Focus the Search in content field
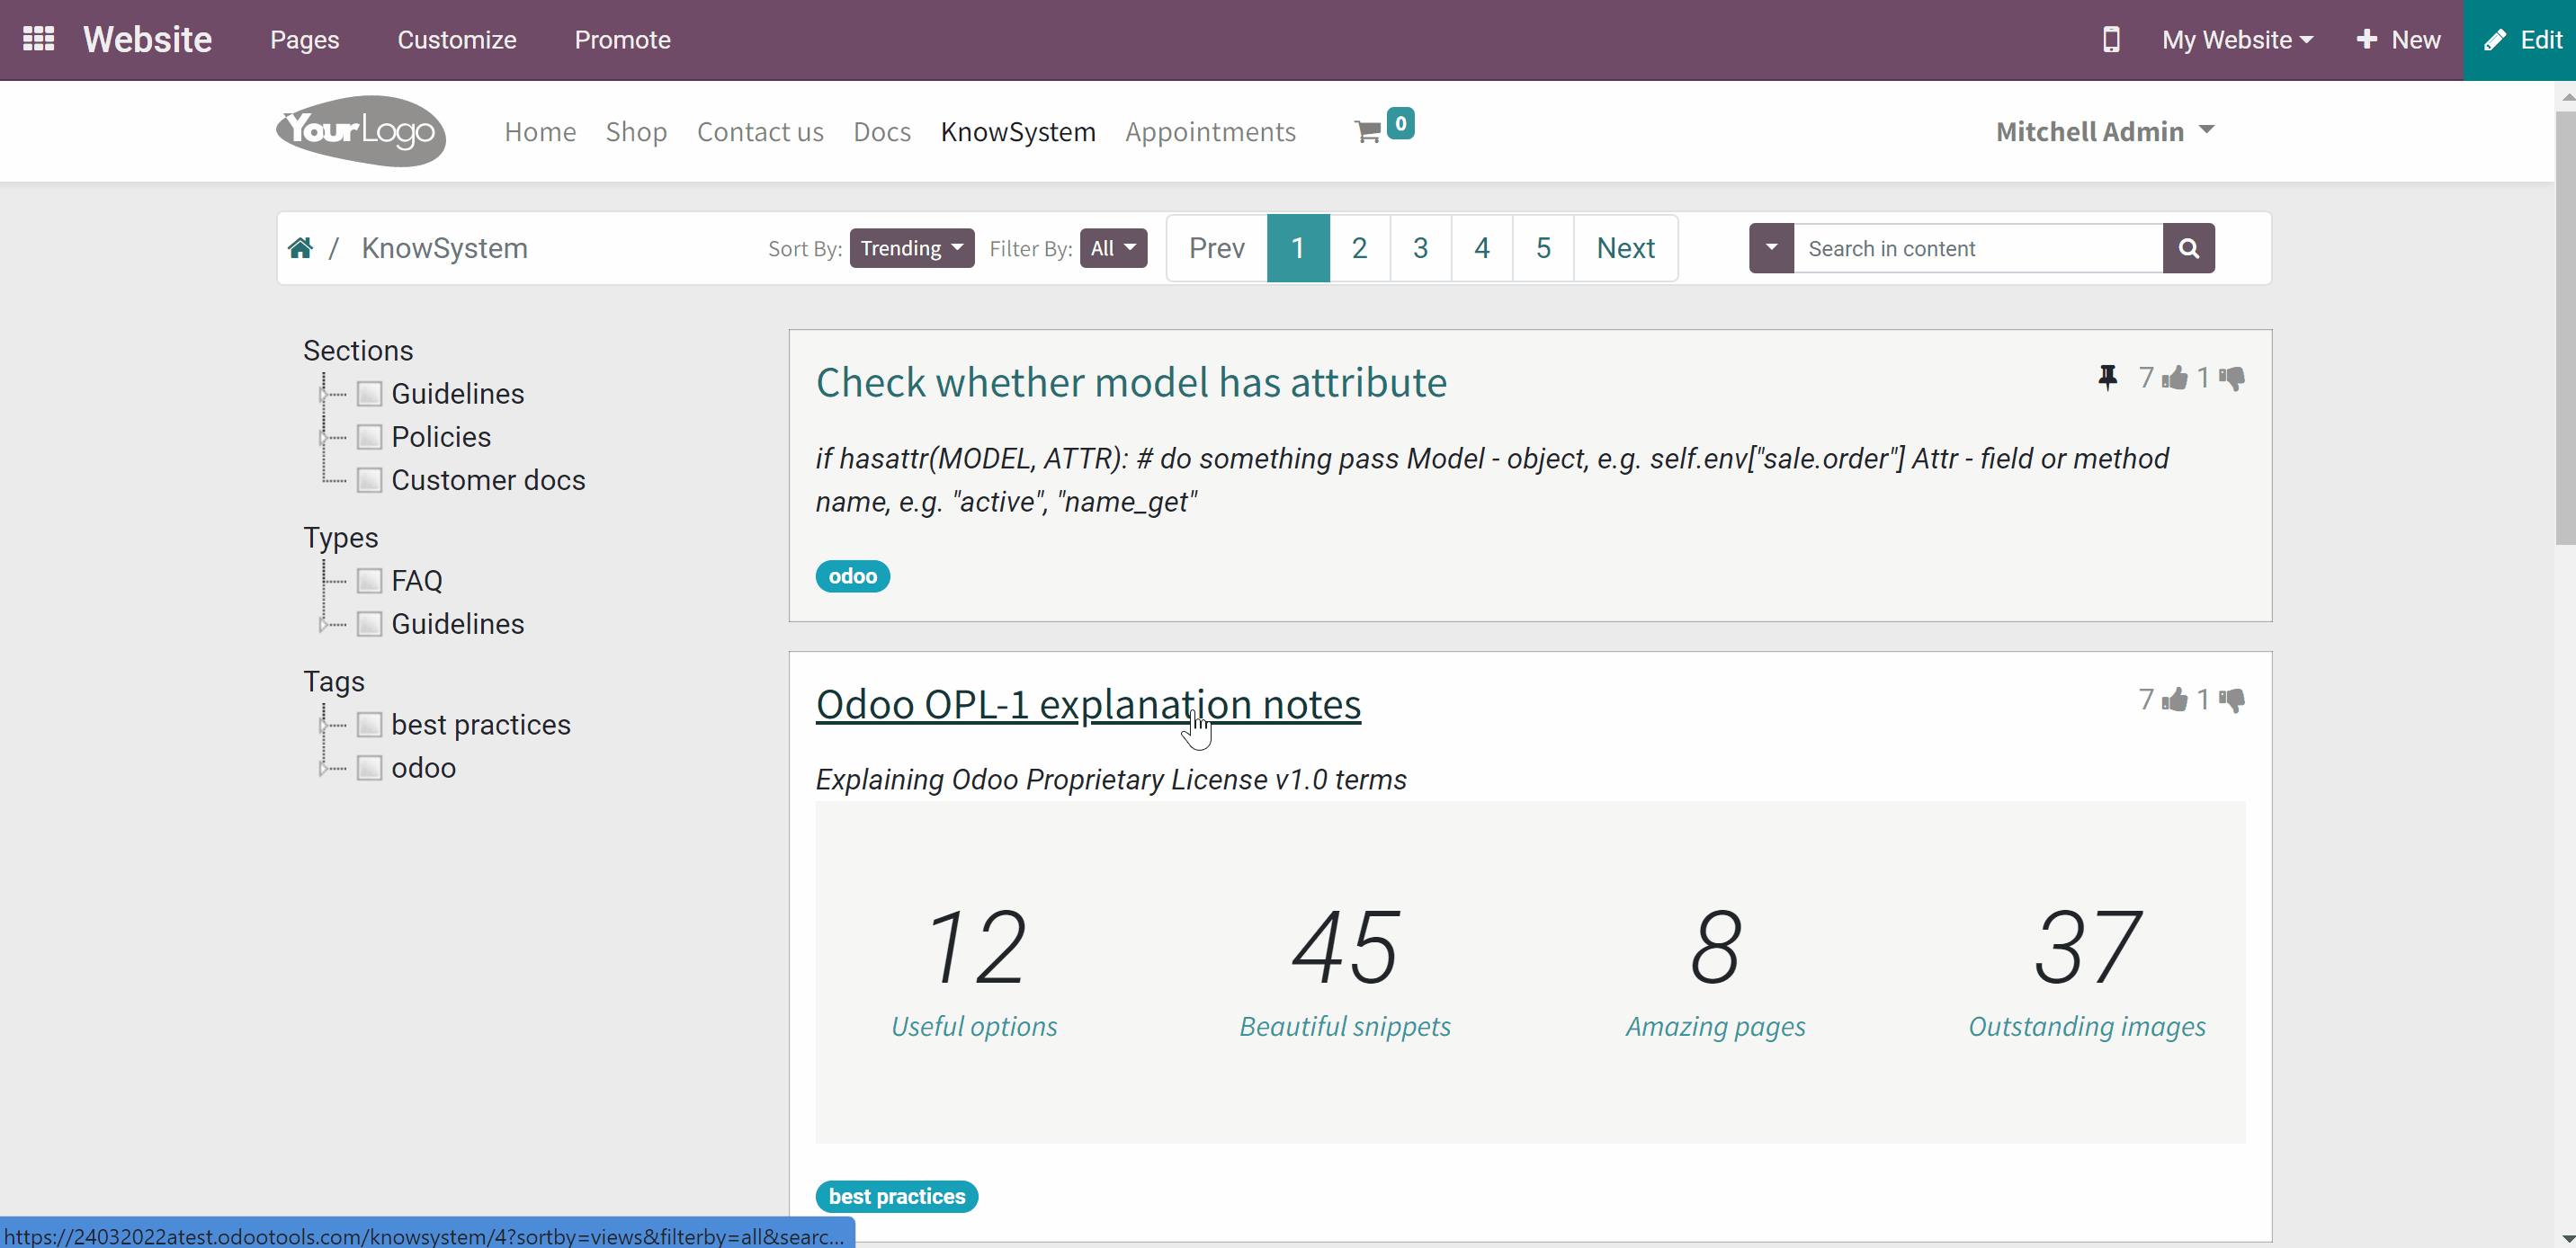 tap(1978, 248)
